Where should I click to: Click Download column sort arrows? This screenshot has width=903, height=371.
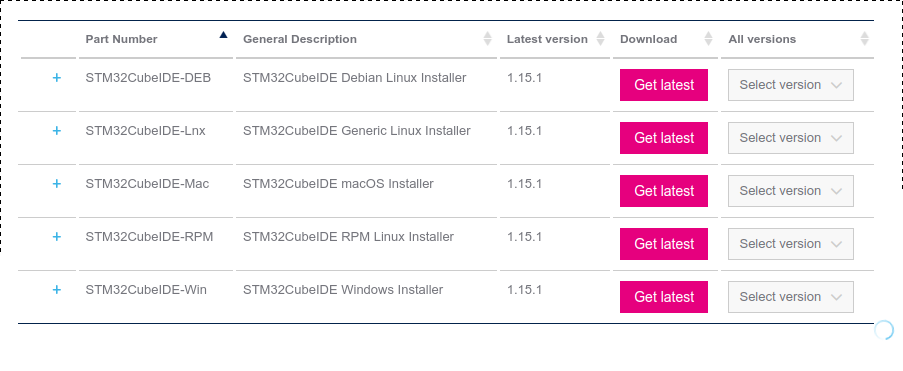tap(708, 39)
